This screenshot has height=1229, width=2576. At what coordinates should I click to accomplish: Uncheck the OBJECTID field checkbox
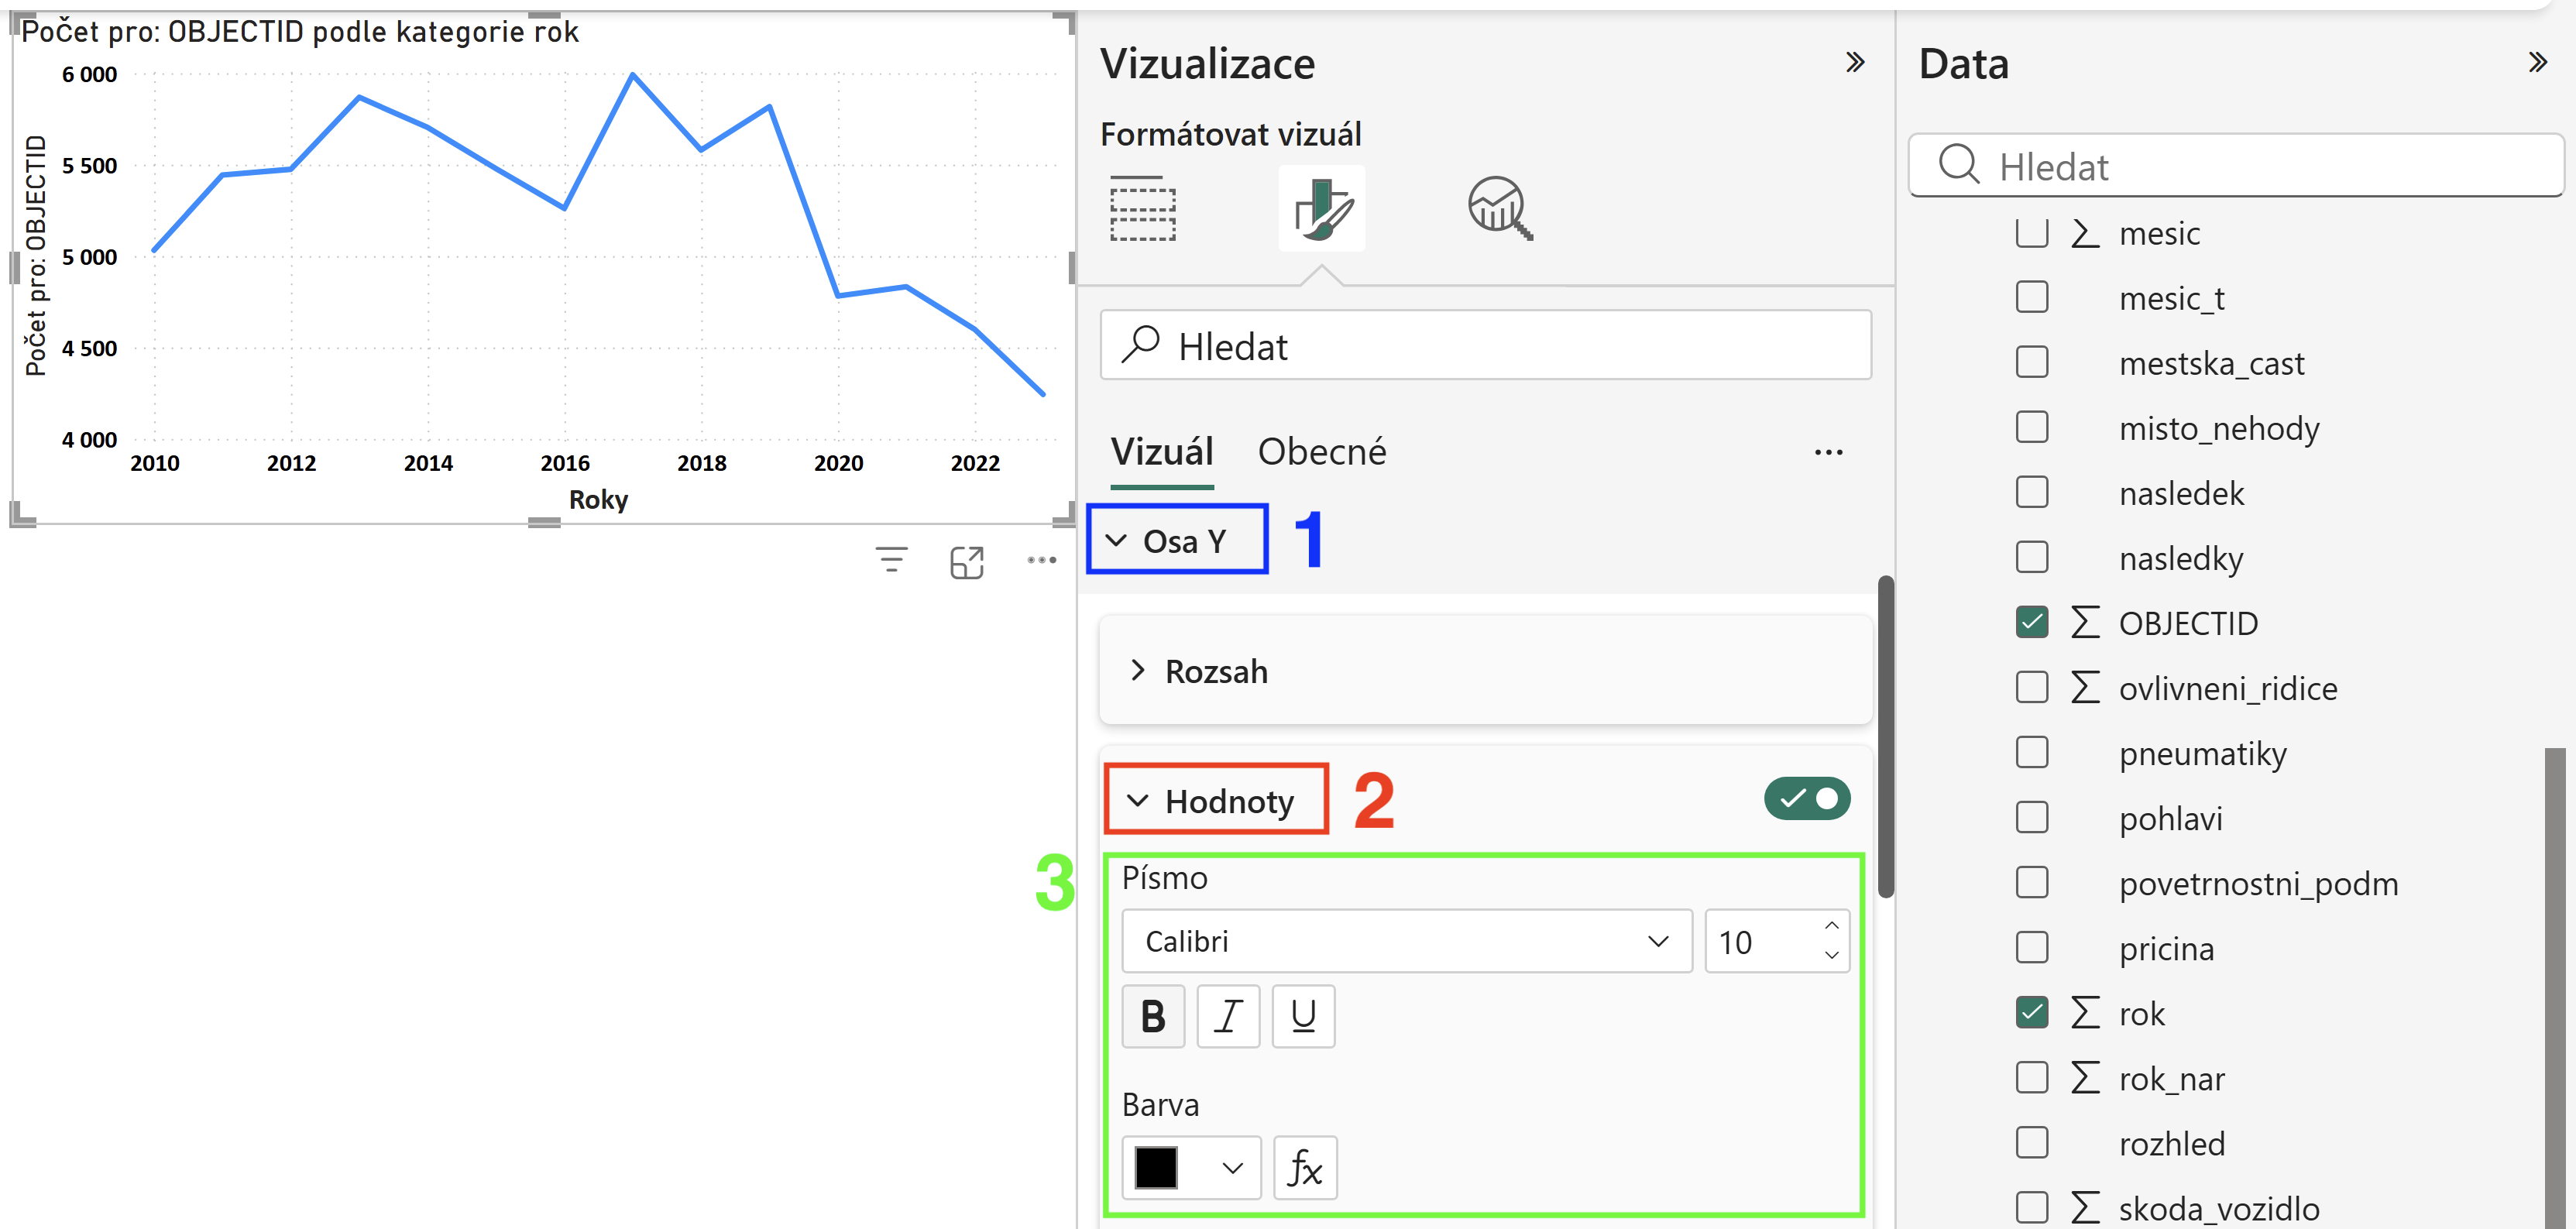tap(2032, 622)
